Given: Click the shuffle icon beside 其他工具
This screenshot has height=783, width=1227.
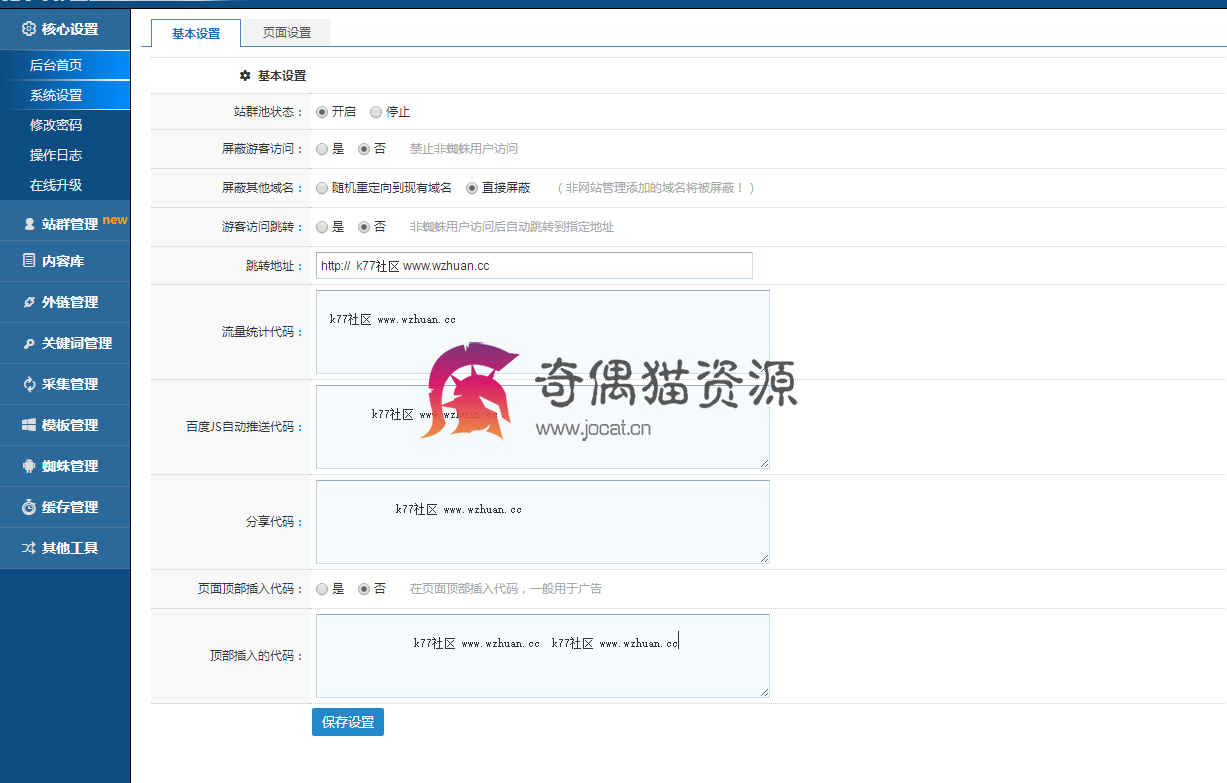Looking at the screenshot, I should (29, 548).
